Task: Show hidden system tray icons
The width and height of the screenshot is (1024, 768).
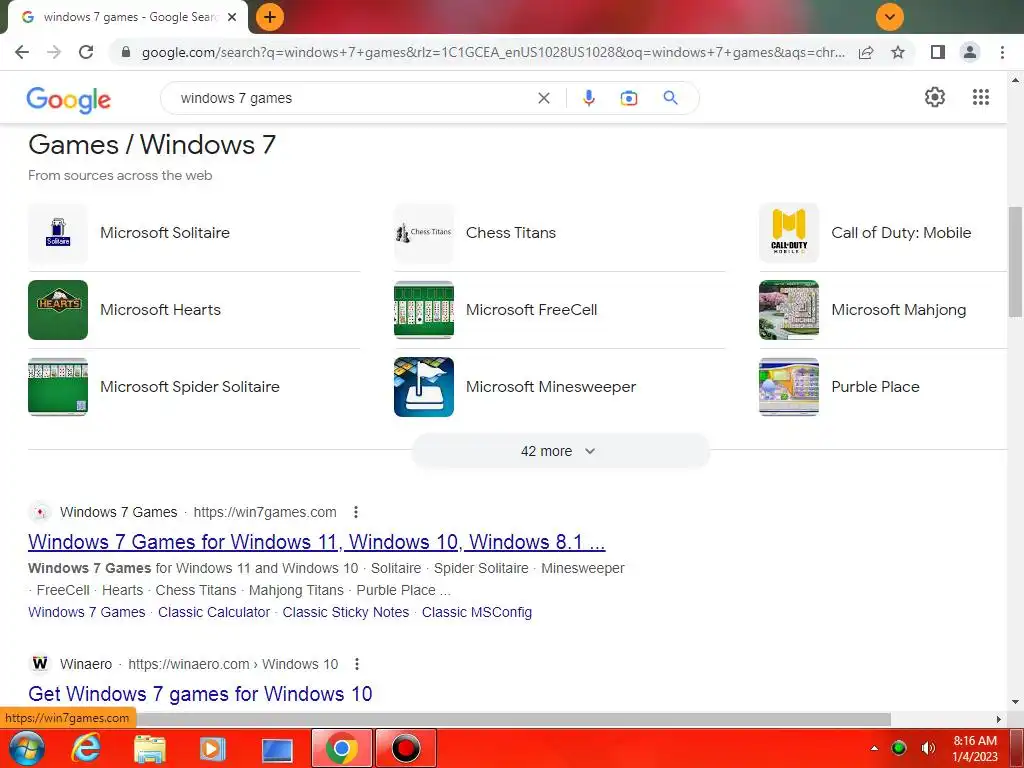Action: [x=874, y=748]
